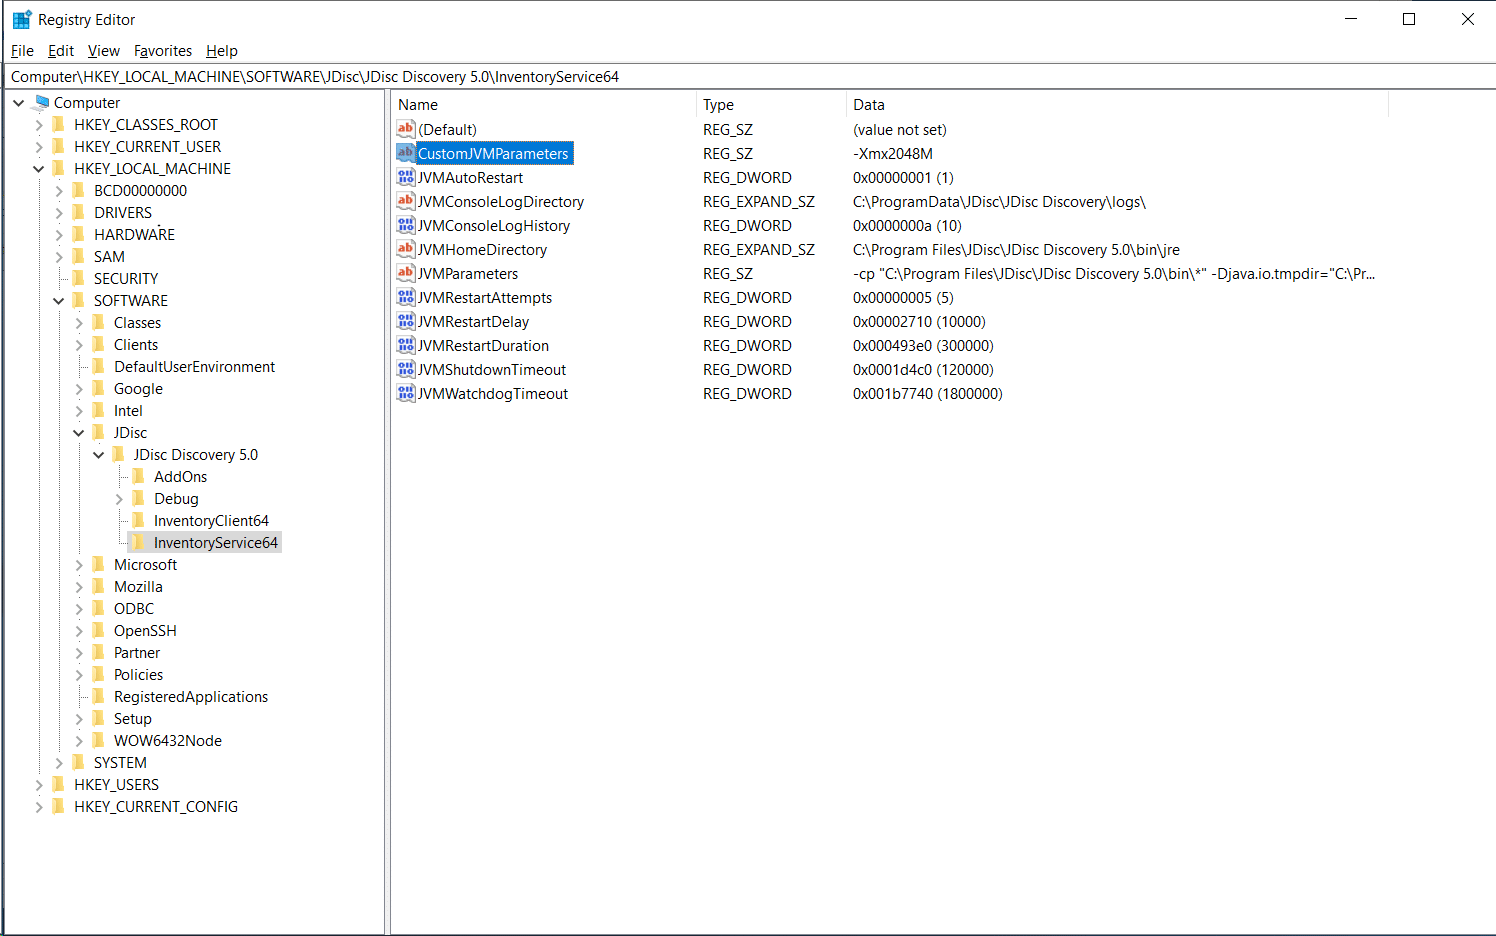The height and width of the screenshot is (936, 1496).
Task: Click the binary icon beside JVMRestartDelay
Action: coord(406,321)
